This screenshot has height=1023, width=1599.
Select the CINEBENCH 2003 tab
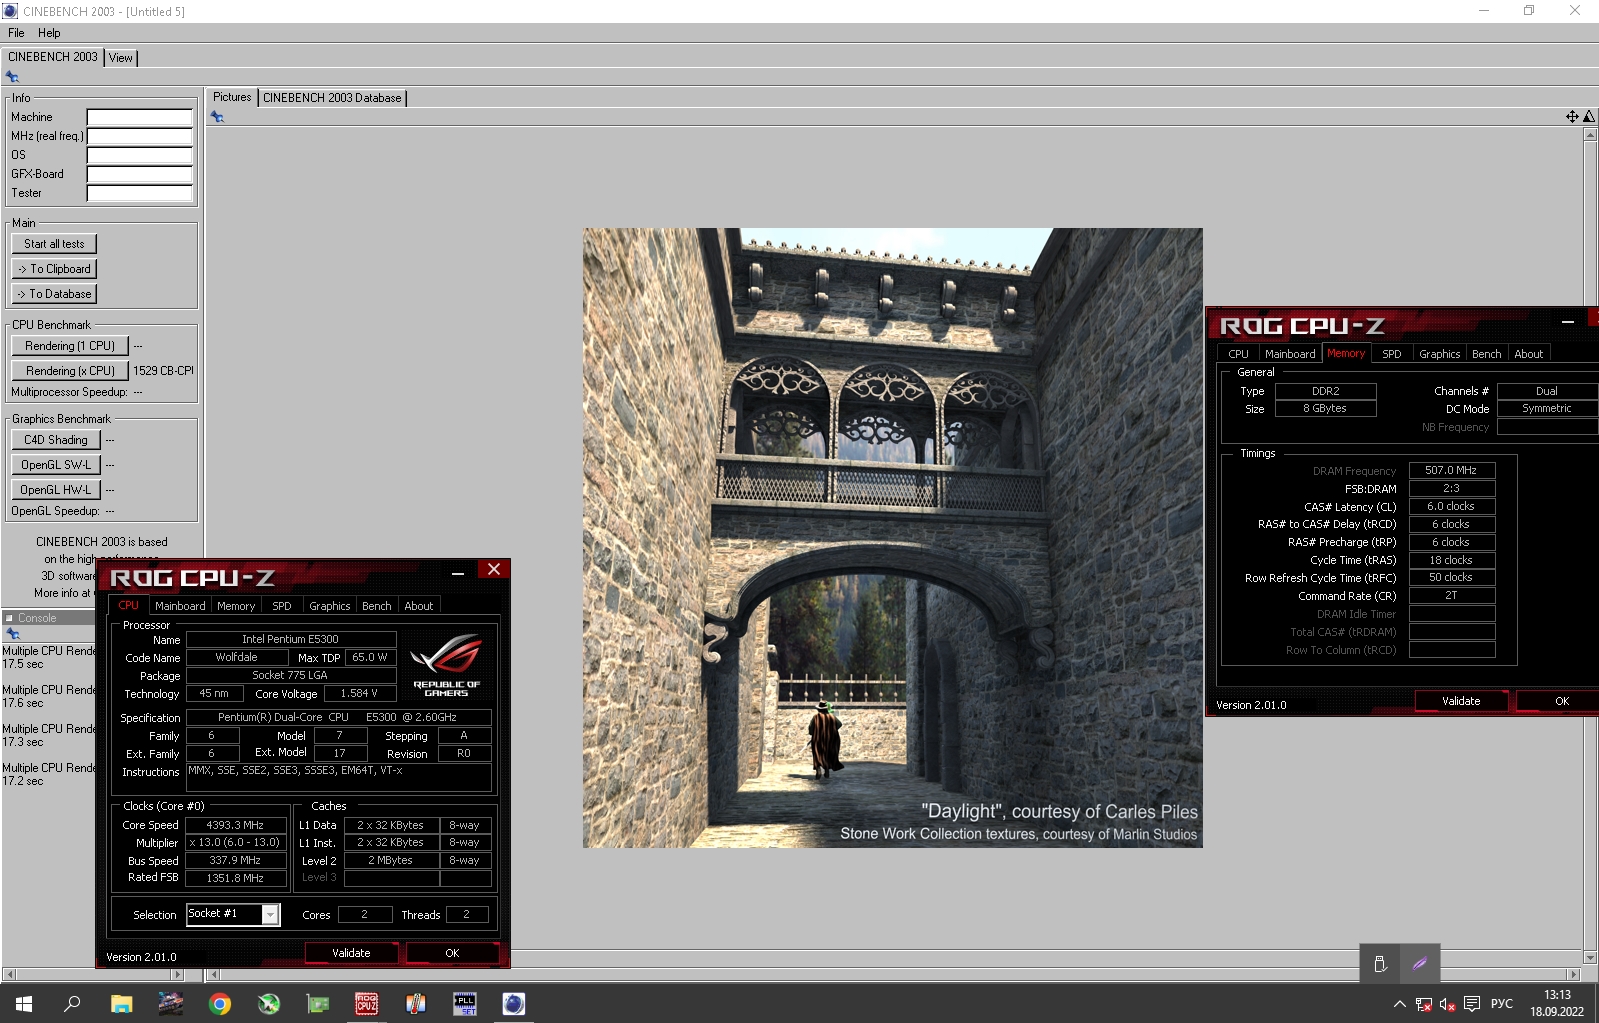(x=52, y=57)
